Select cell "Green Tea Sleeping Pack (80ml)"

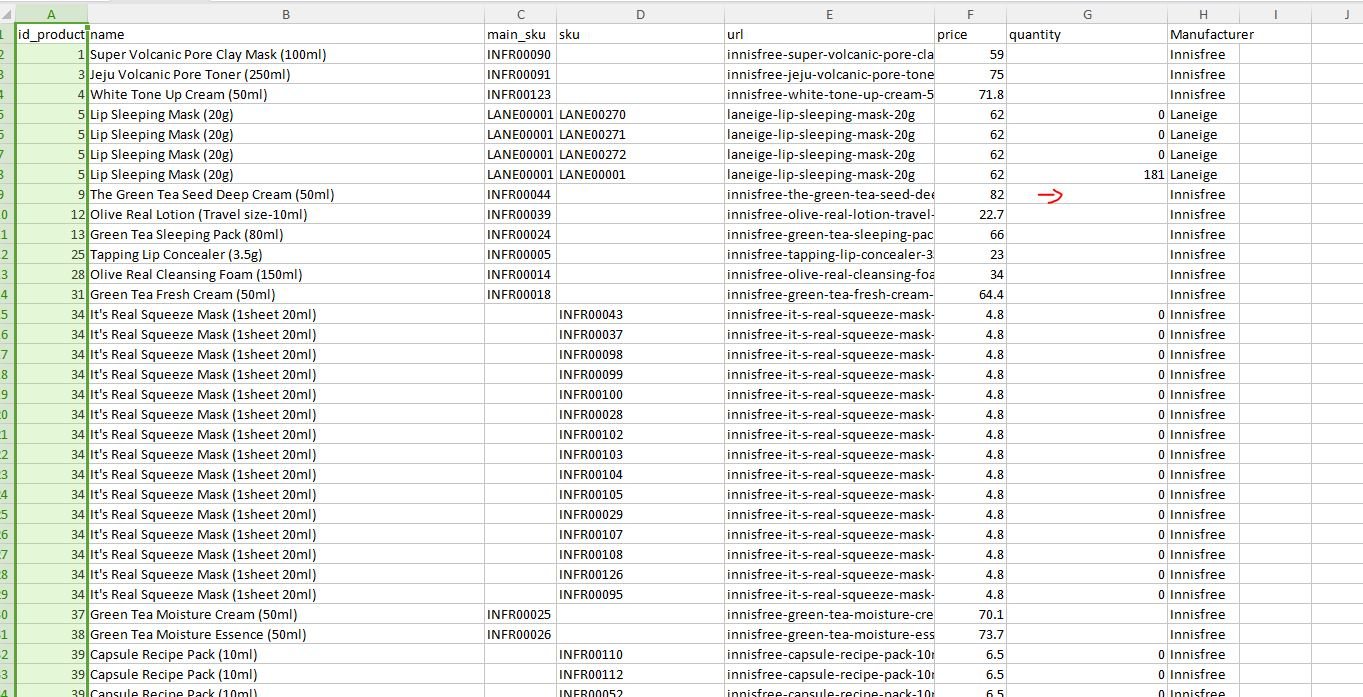(286, 234)
